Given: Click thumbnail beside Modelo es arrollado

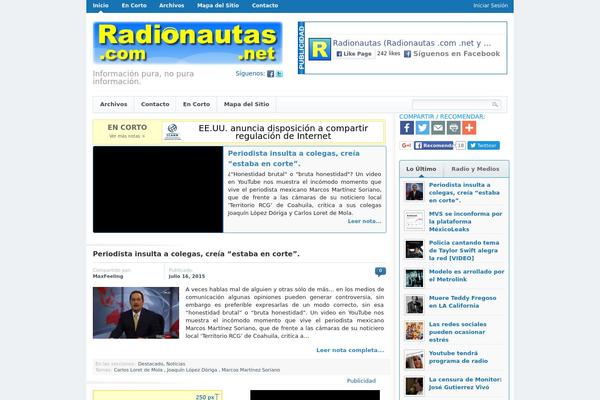Looking at the screenshot, I should point(414,278).
